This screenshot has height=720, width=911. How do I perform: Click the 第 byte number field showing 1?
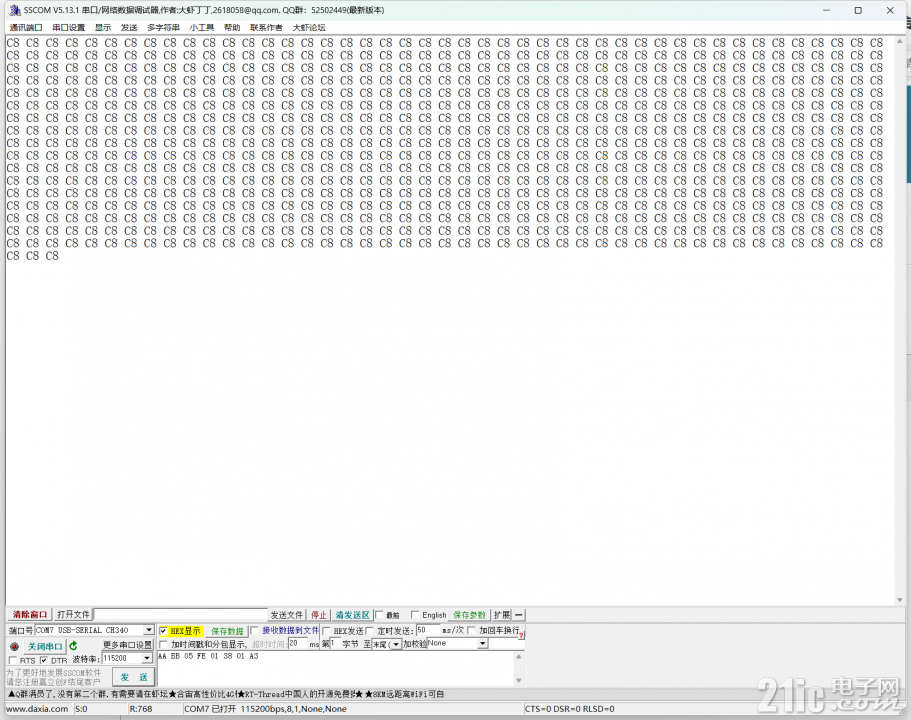pos(335,644)
